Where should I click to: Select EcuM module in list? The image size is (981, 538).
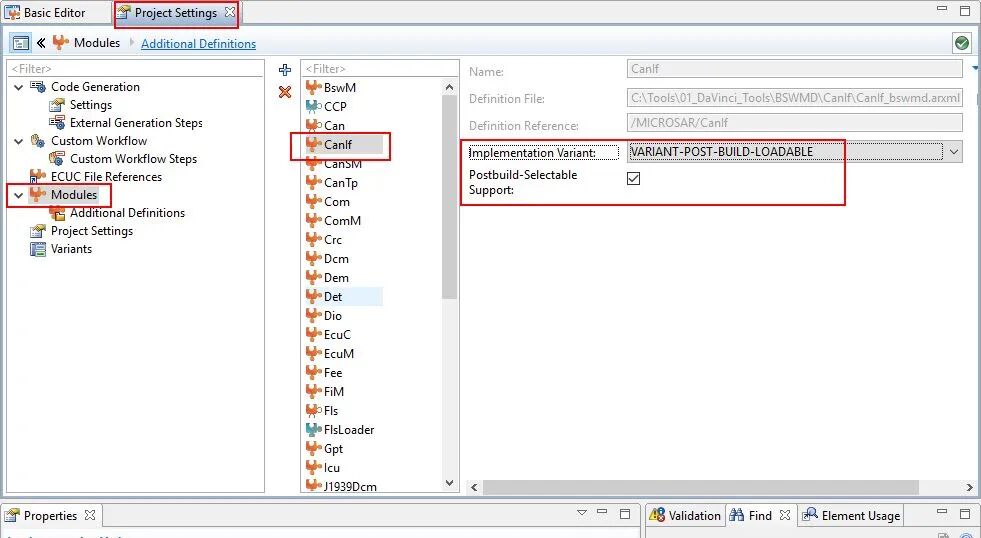click(x=338, y=353)
